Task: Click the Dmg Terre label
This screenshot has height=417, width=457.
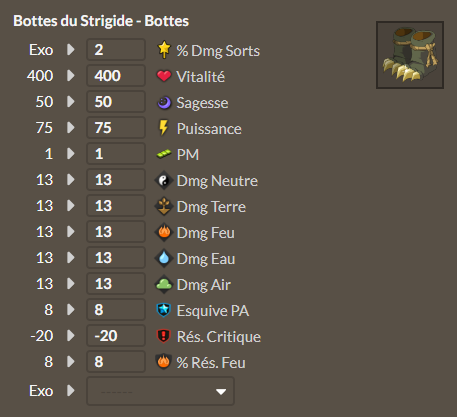Action: click(211, 207)
